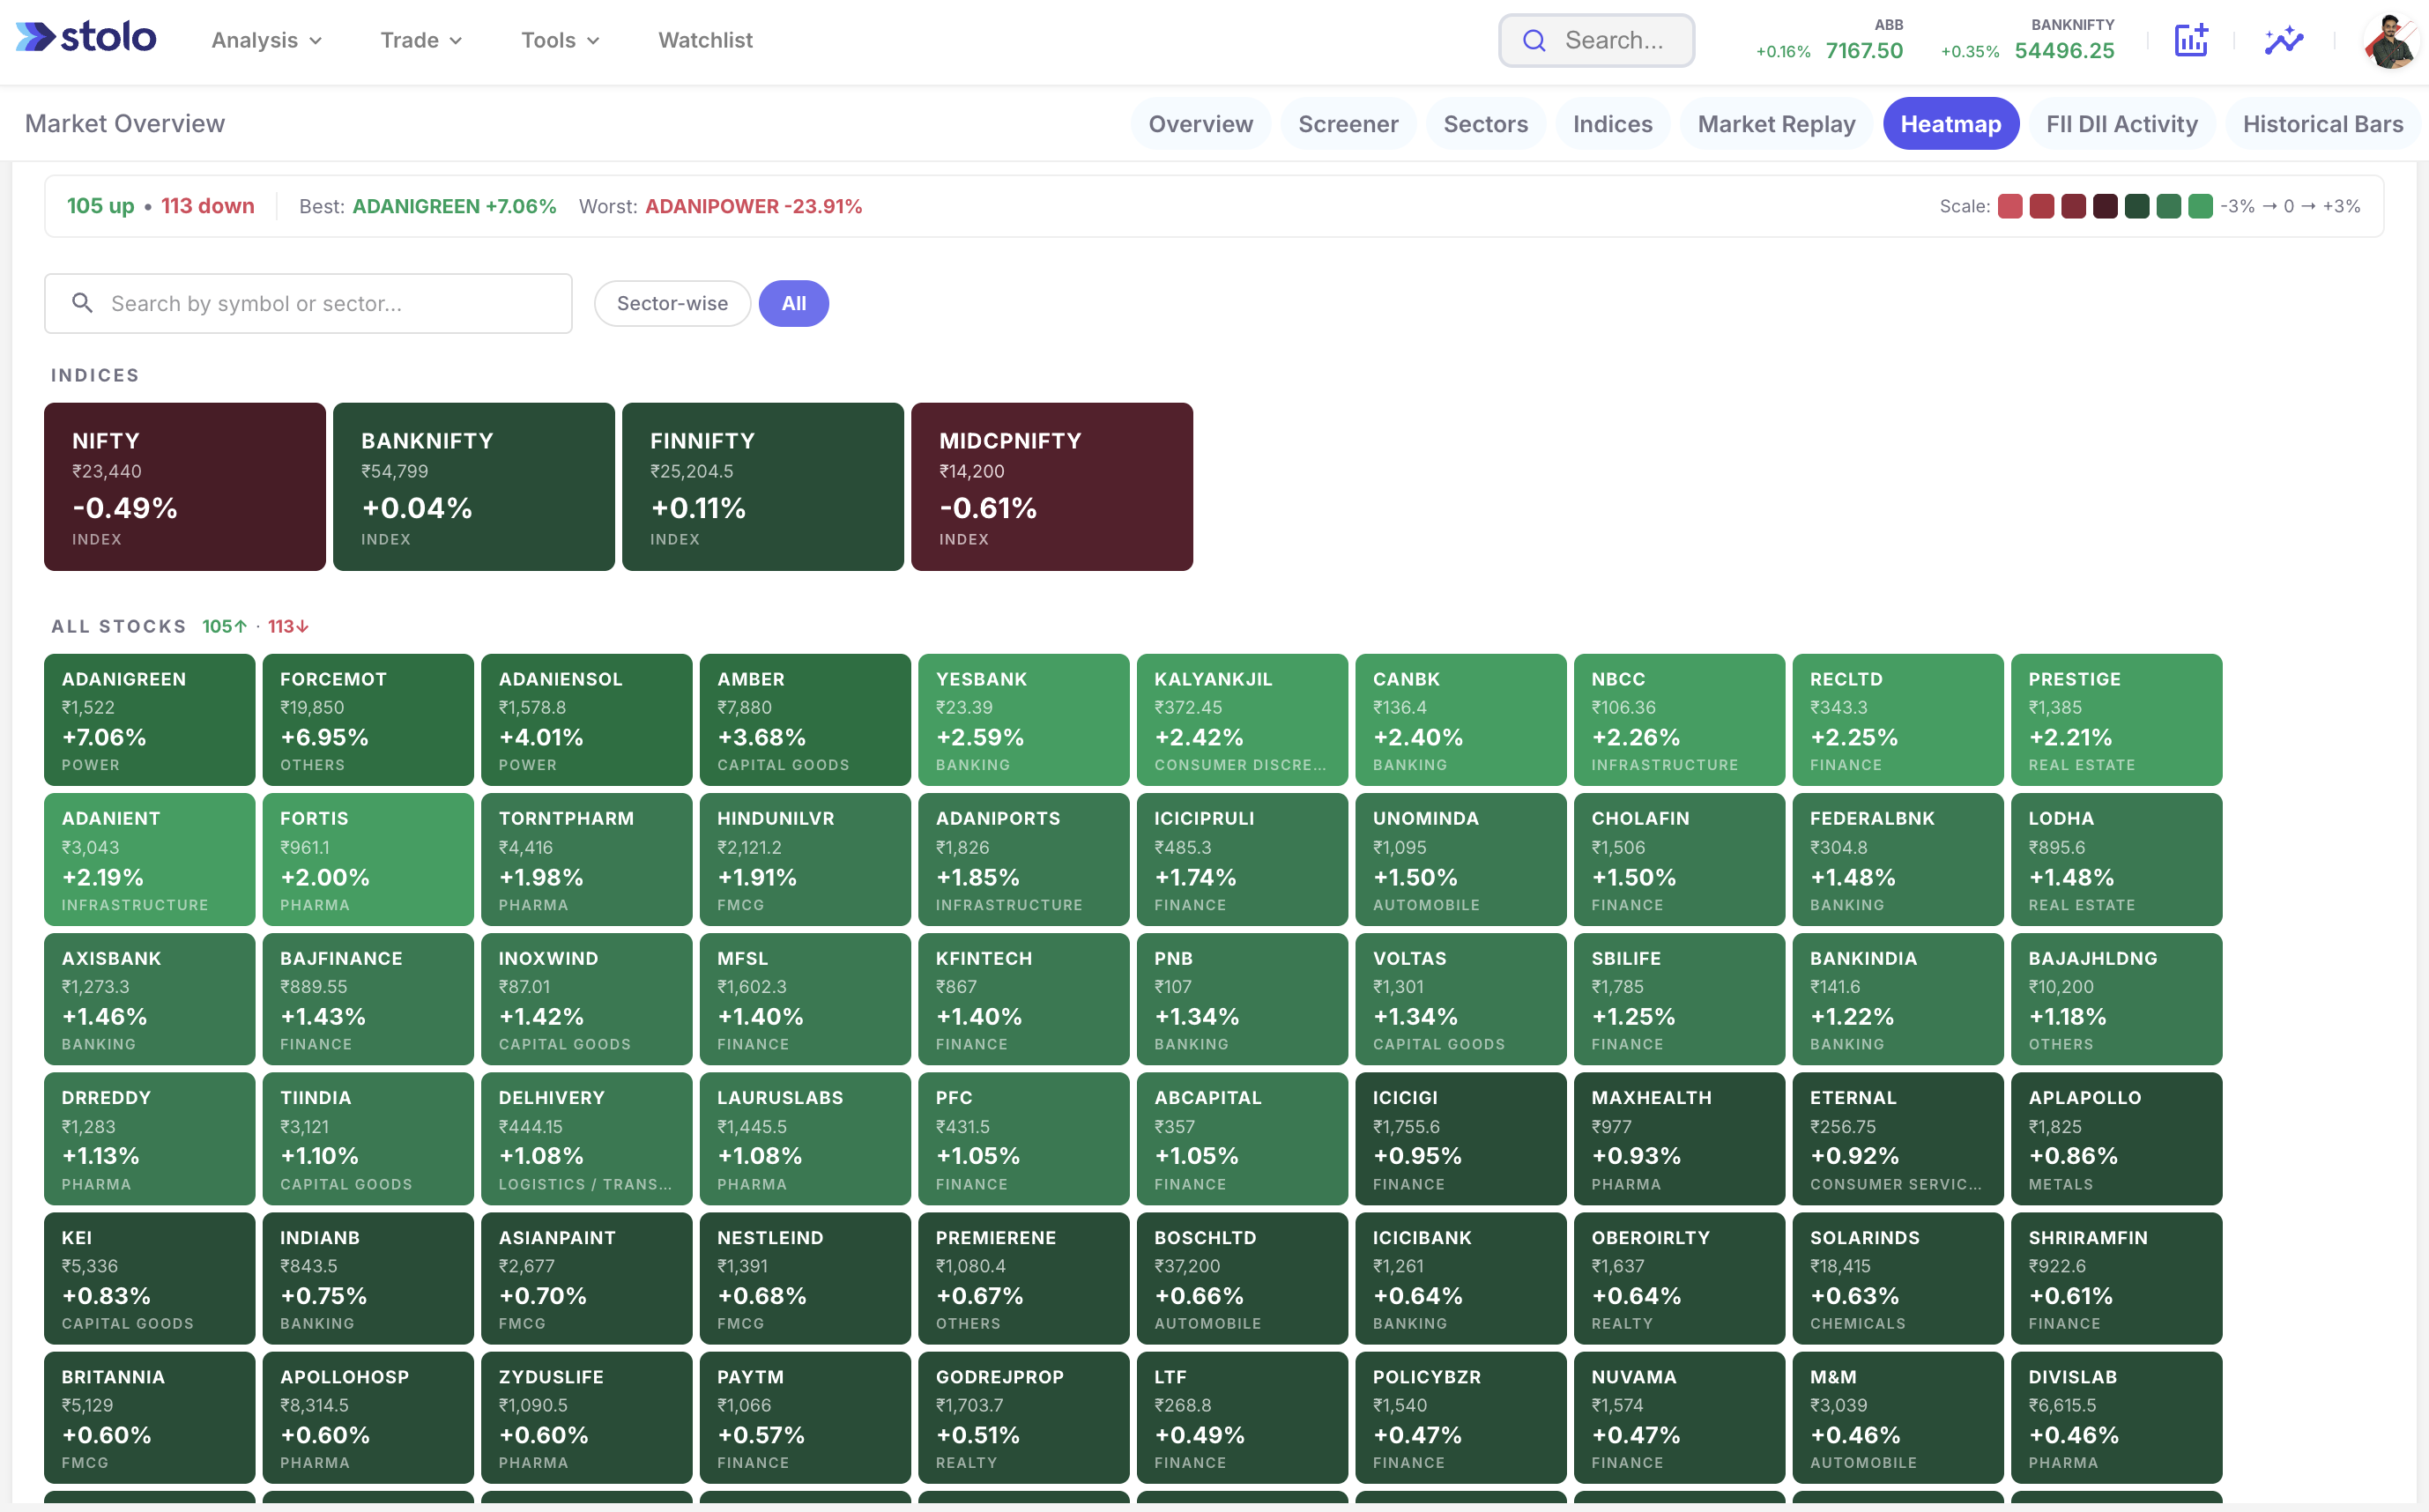
Task: Open the RECLTD finance tile
Action: (1898, 720)
